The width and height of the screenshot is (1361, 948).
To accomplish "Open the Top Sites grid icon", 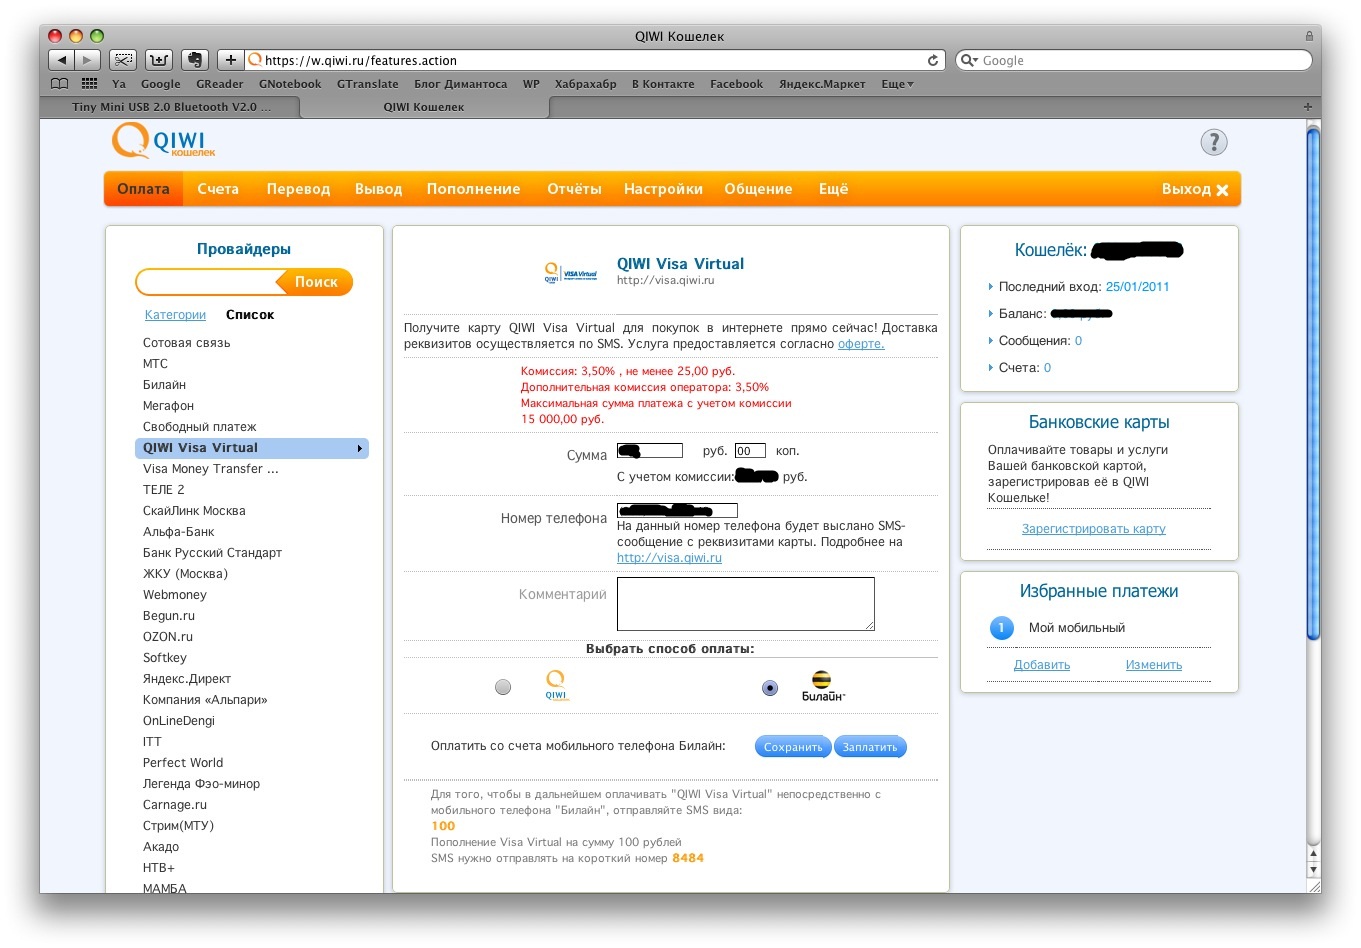I will (90, 84).
